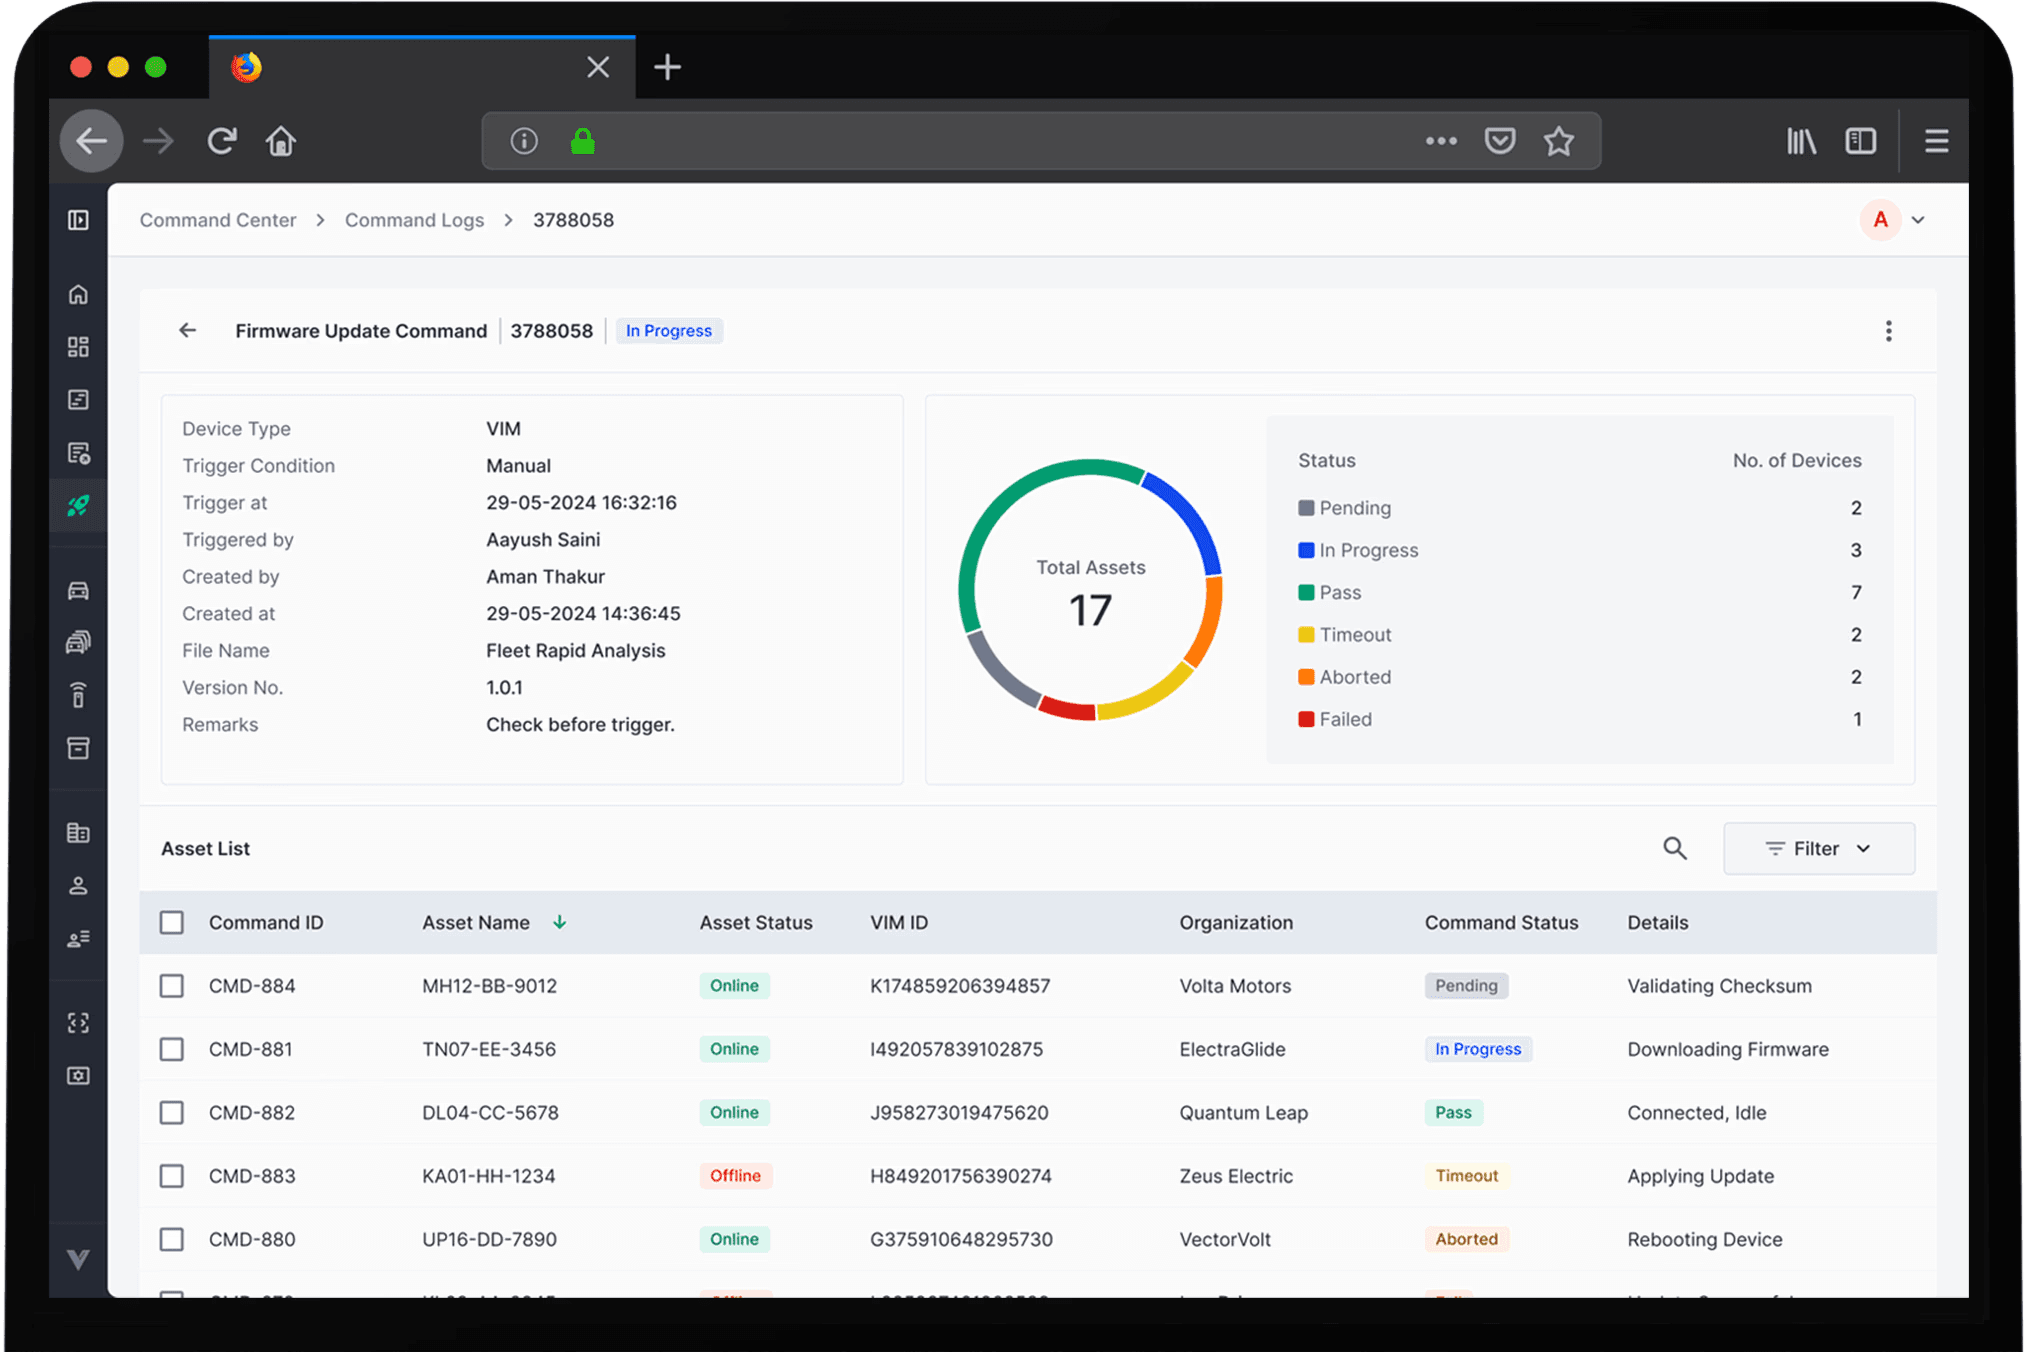Image resolution: width=2025 pixels, height=1352 pixels.
Task: Click the search icon in Asset List
Action: pyautogui.click(x=1675, y=848)
